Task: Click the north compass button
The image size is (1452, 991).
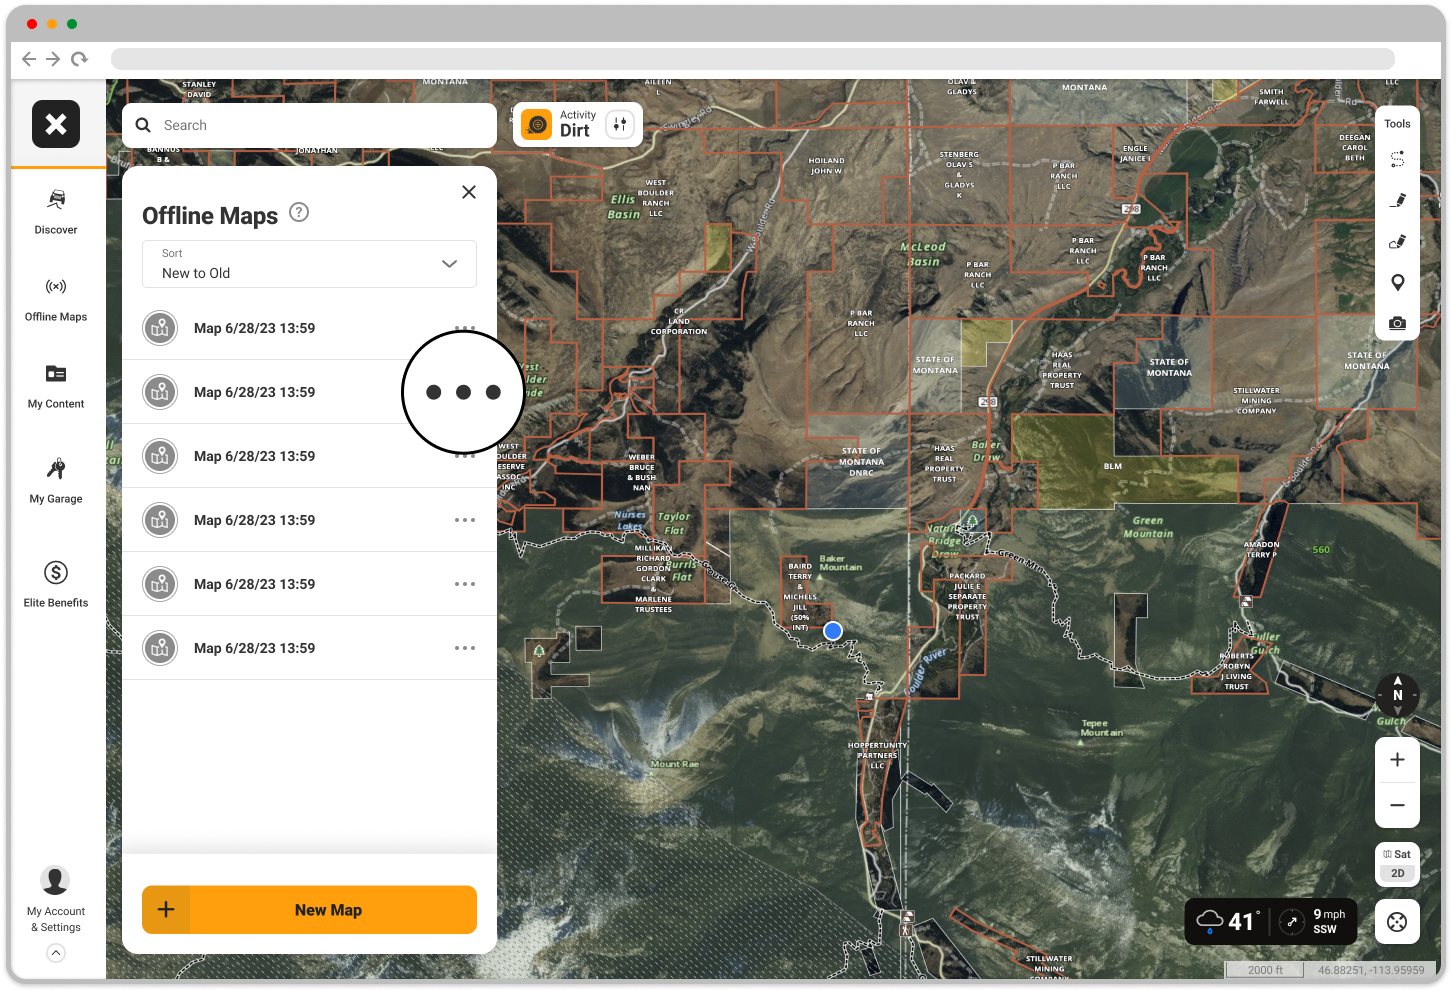Action: [1398, 694]
